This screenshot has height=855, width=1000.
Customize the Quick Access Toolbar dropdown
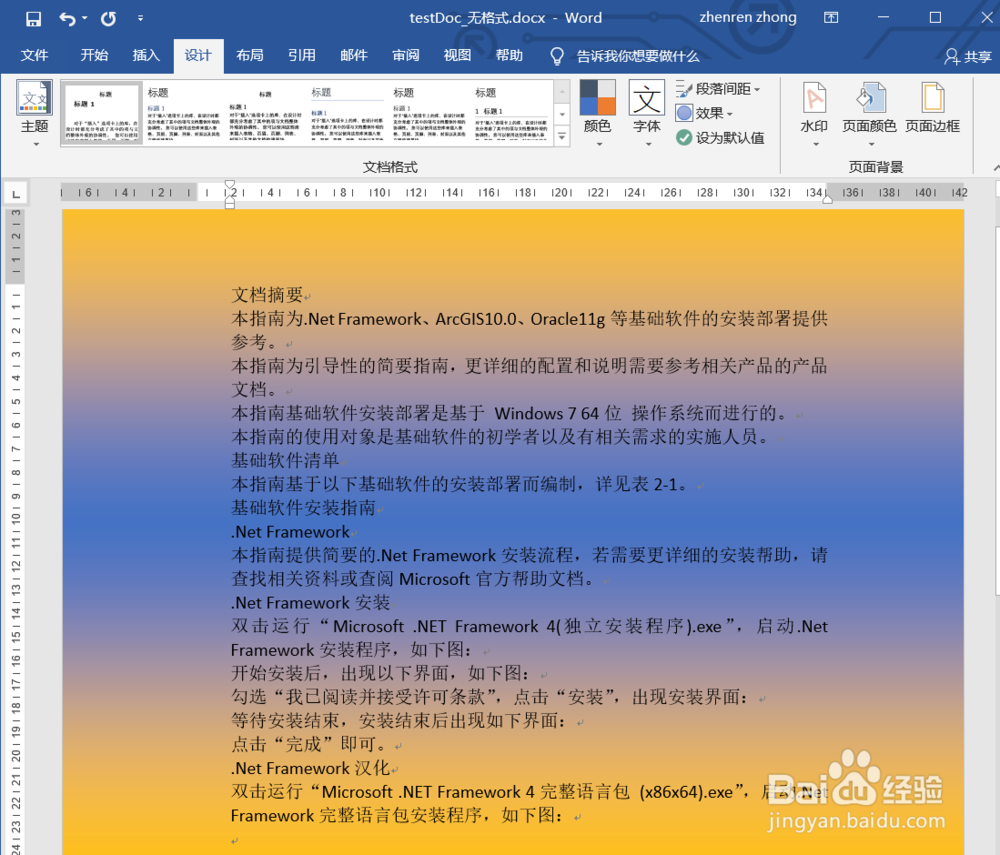pyautogui.click(x=140, y=18)
